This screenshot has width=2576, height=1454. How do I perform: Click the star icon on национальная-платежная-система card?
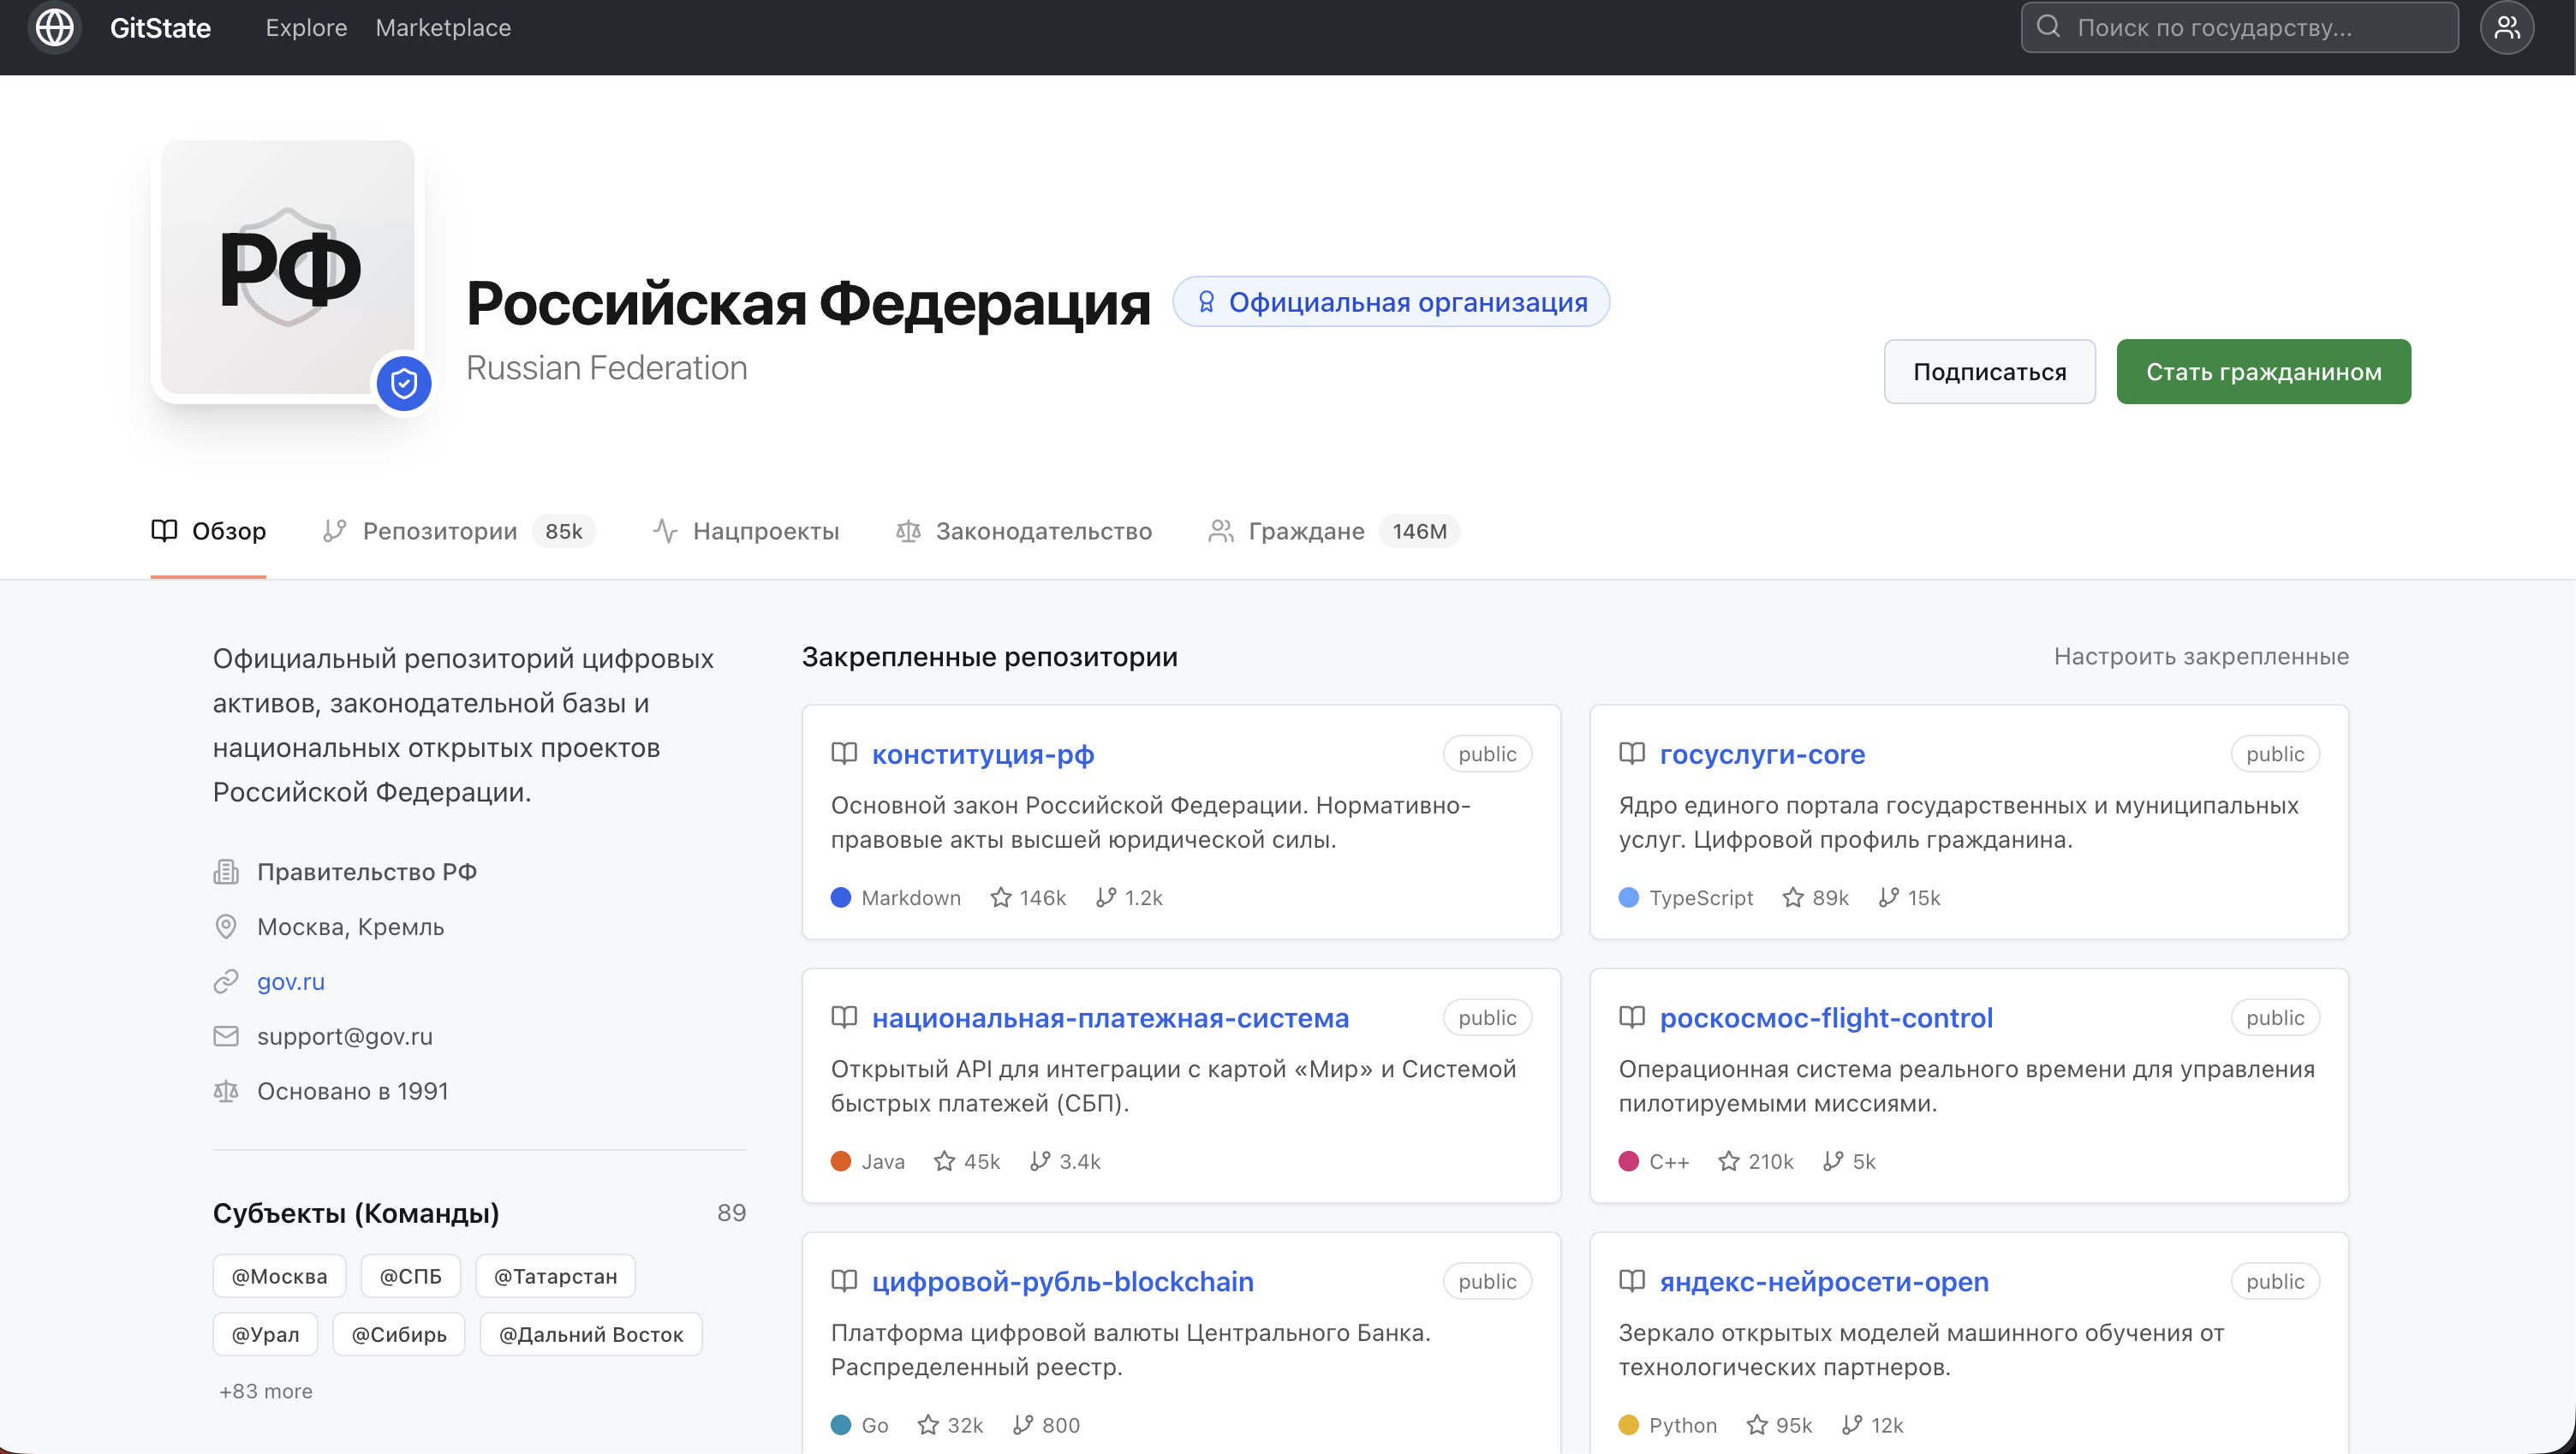point(944,1161)
